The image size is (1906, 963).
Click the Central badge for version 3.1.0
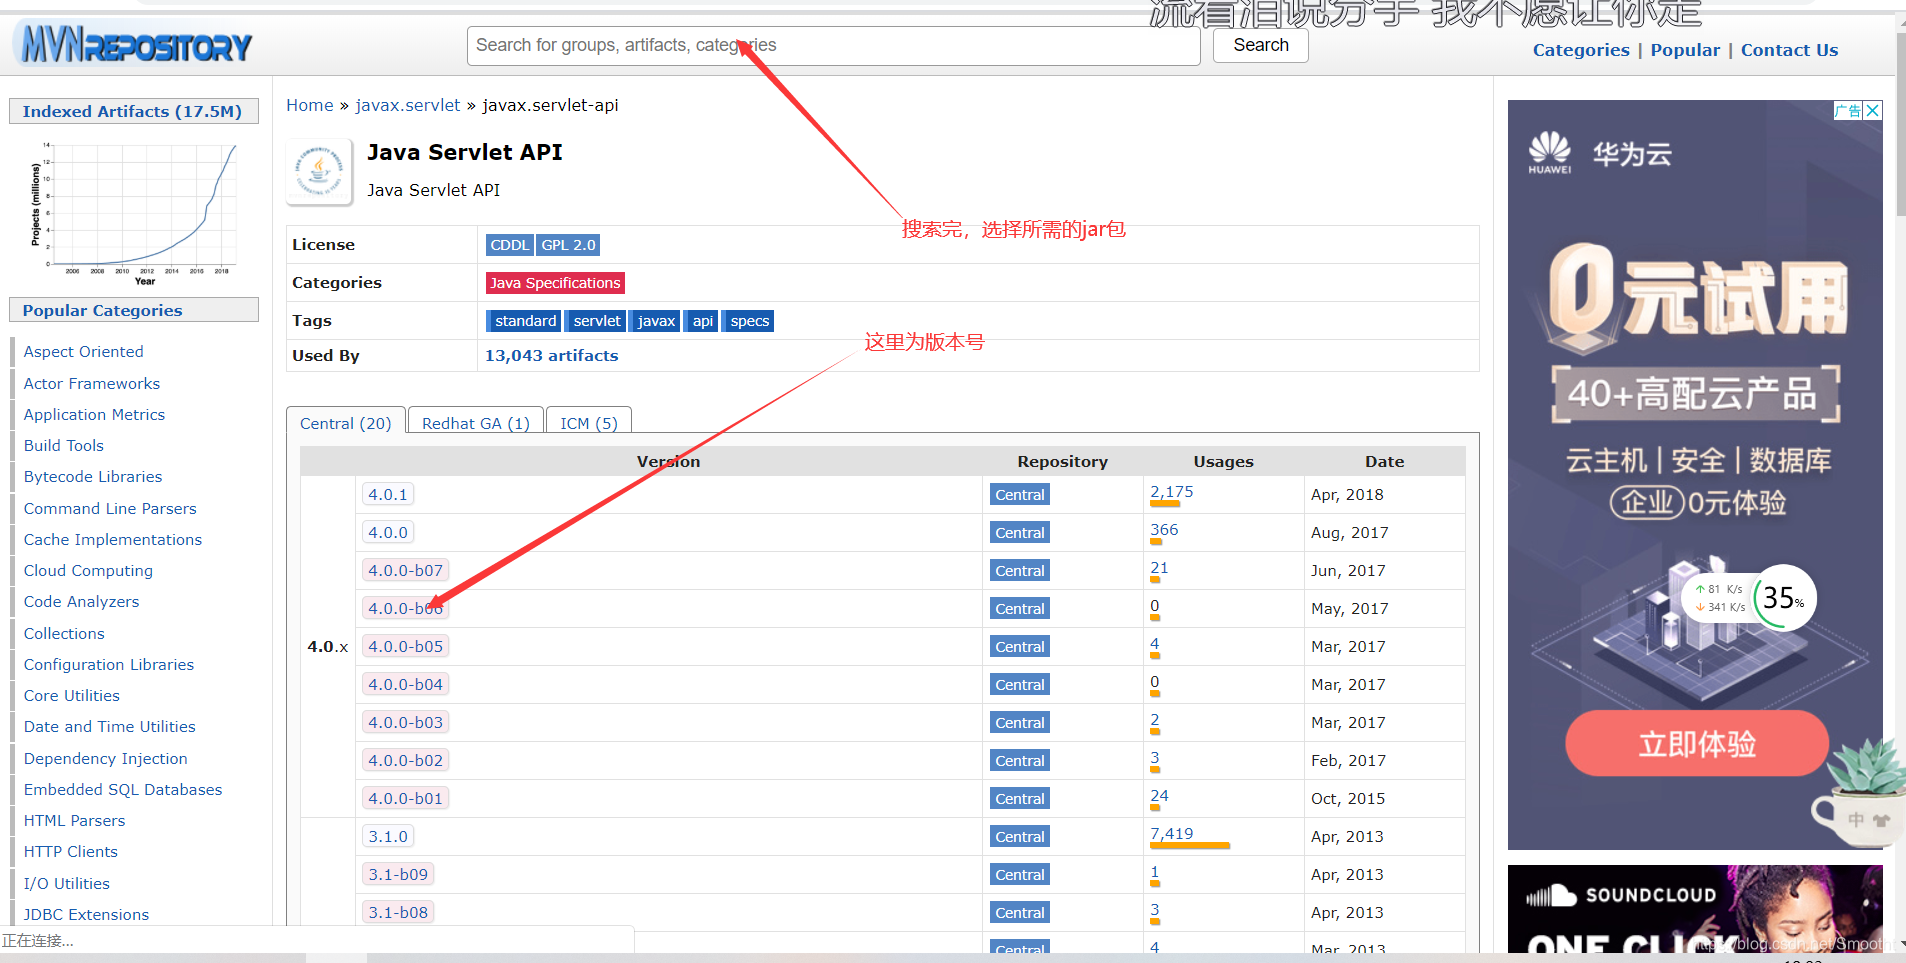click(1020, 837)
